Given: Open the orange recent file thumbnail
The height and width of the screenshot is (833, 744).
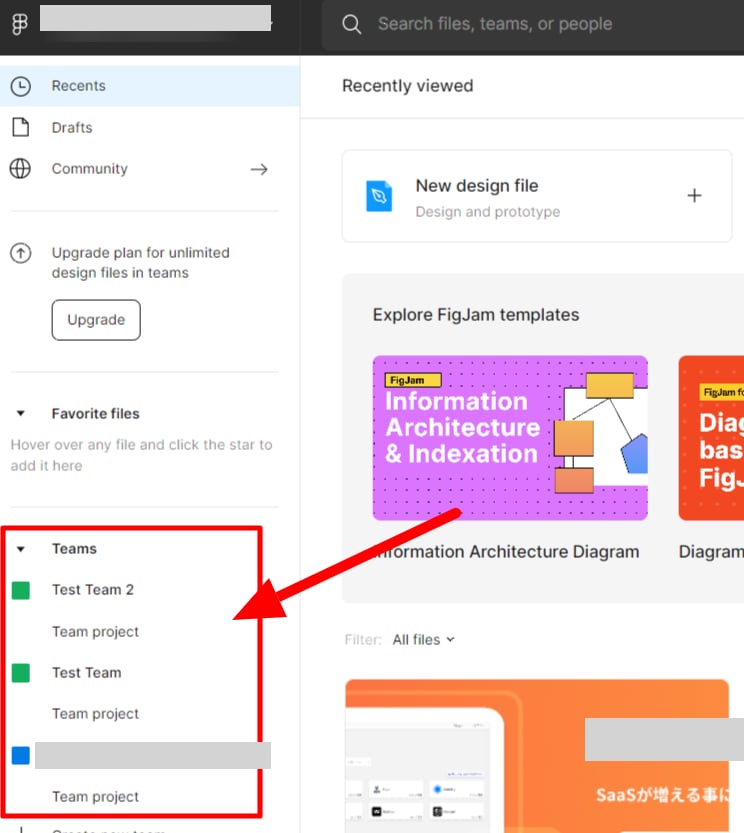Looking at the screenshot, I should click(537, 756).
